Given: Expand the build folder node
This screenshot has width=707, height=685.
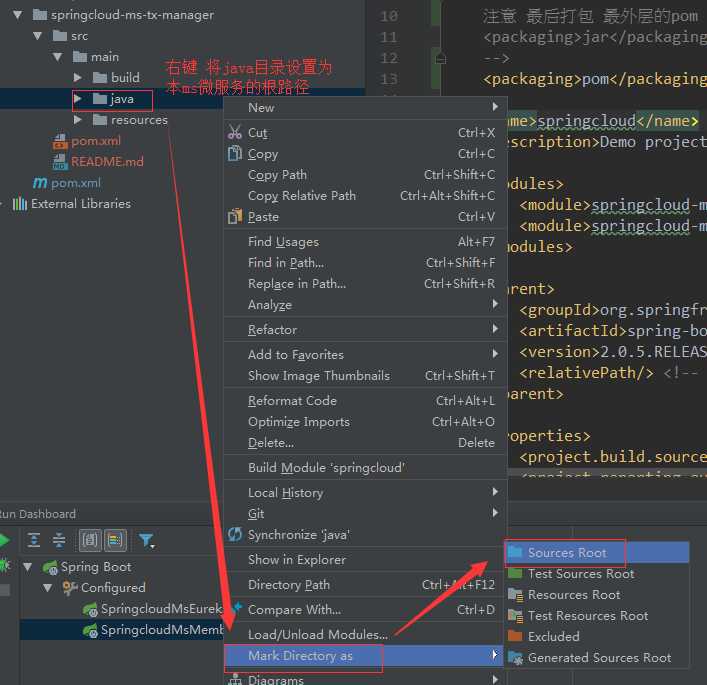Looking at the screenshot, I should point(78,78).
